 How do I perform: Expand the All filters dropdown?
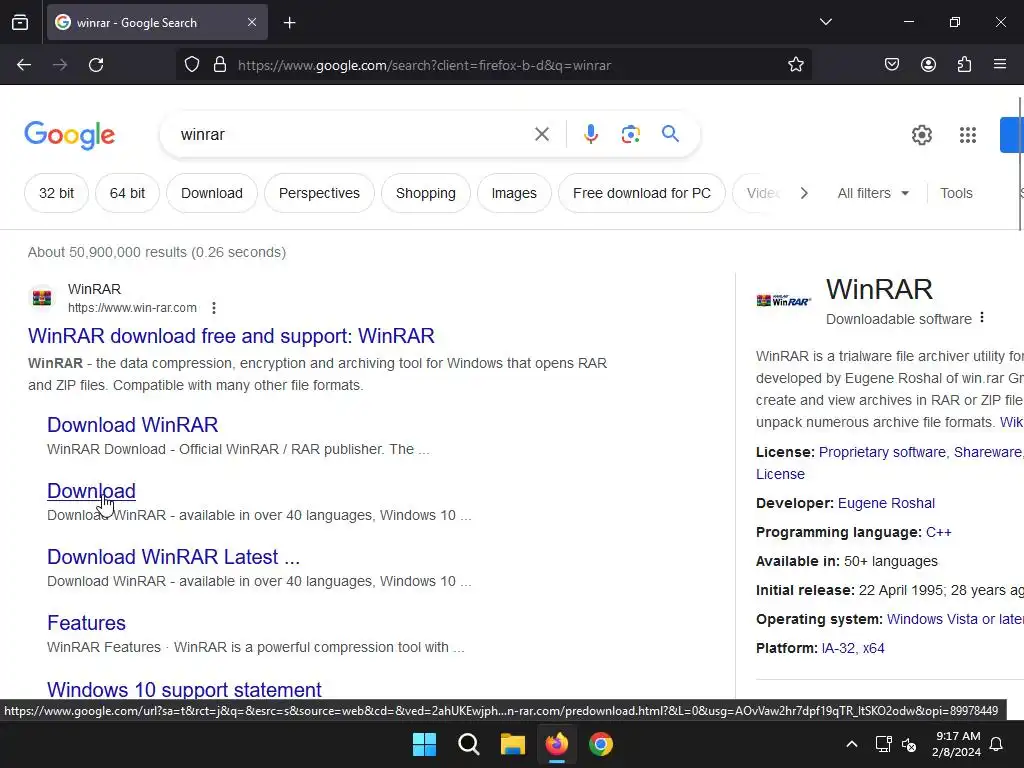pos(873,193)
